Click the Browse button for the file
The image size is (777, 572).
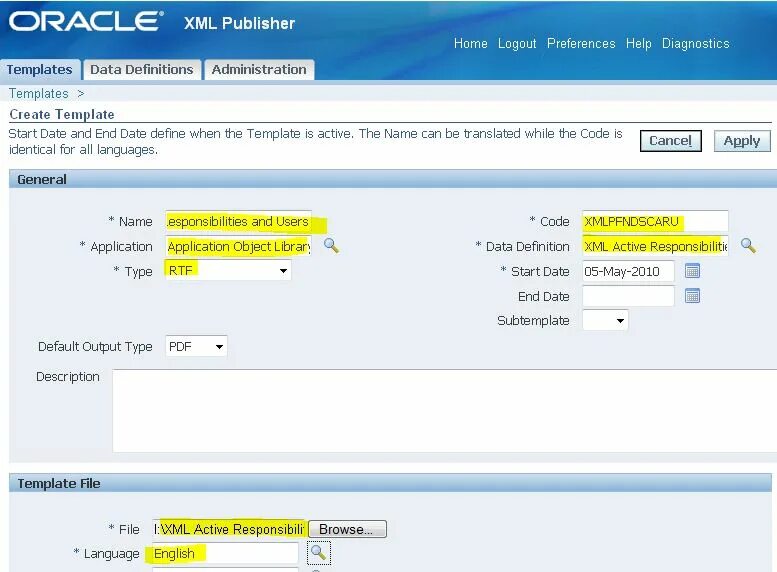click(347, 529)
